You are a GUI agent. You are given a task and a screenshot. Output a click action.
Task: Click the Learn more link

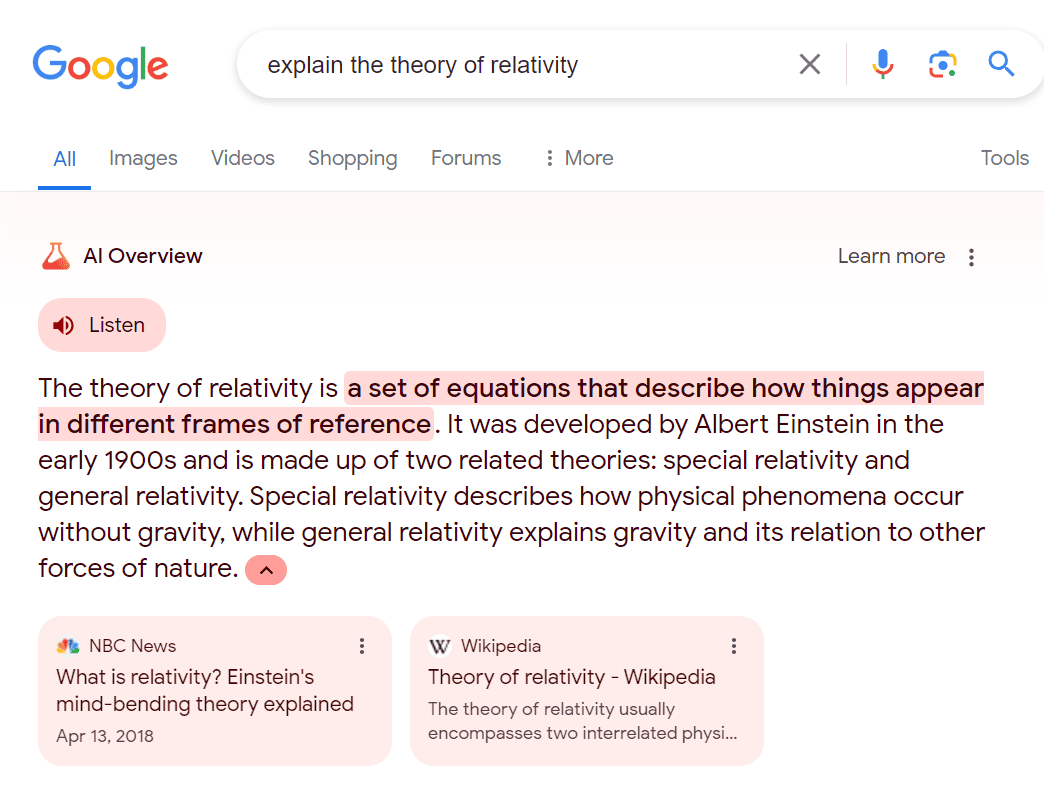click(x=891, y=256)
